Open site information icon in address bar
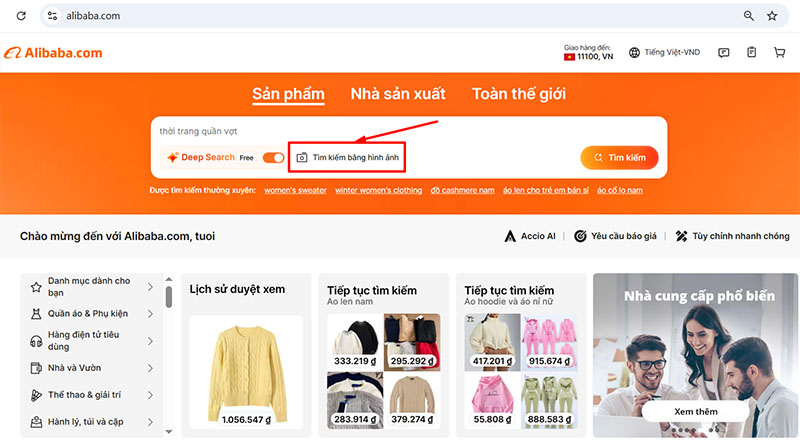 point(52,16)
